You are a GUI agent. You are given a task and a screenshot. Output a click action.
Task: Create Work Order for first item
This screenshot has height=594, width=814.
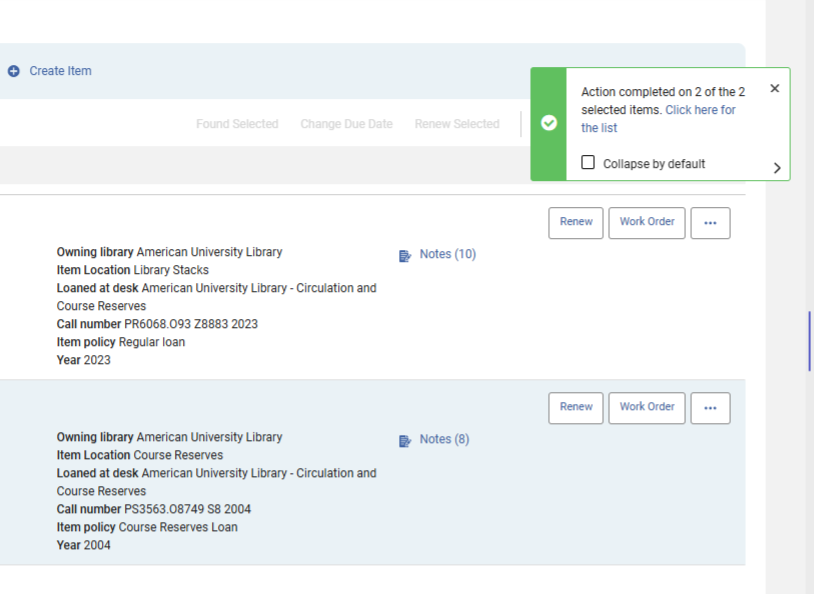[x=647, y=222]
